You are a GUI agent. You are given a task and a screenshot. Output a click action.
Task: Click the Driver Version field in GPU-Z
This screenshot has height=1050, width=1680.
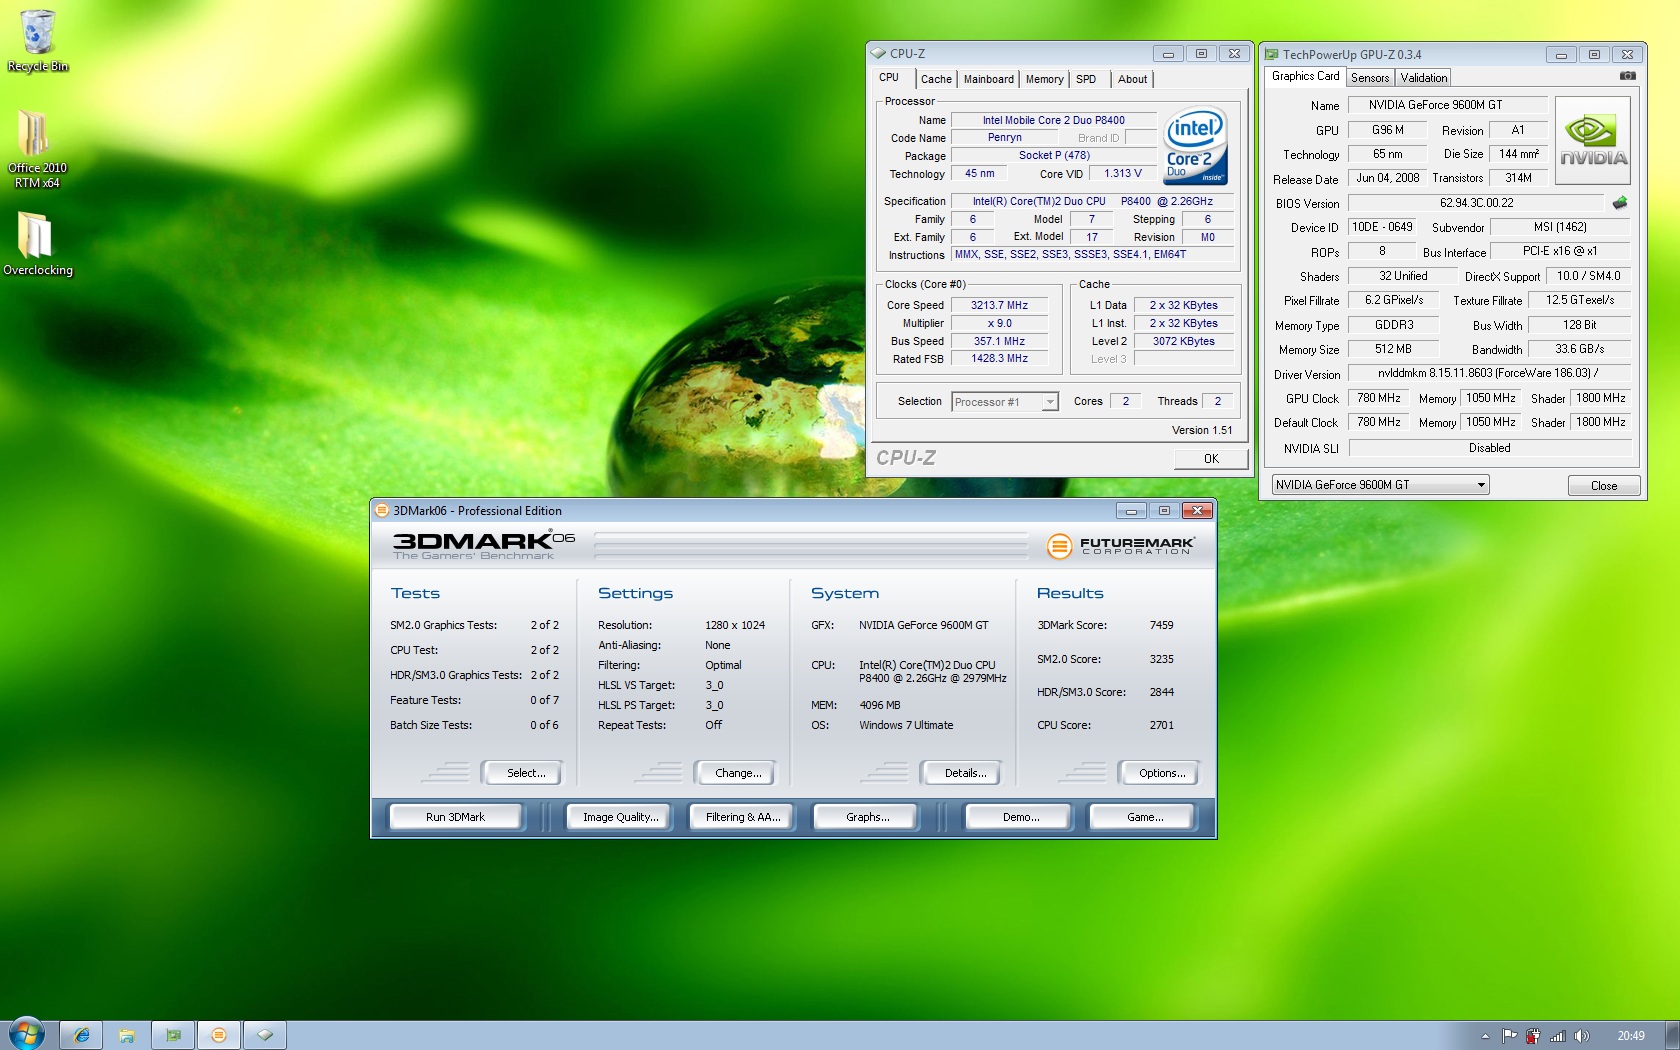tap(1488, 373)
